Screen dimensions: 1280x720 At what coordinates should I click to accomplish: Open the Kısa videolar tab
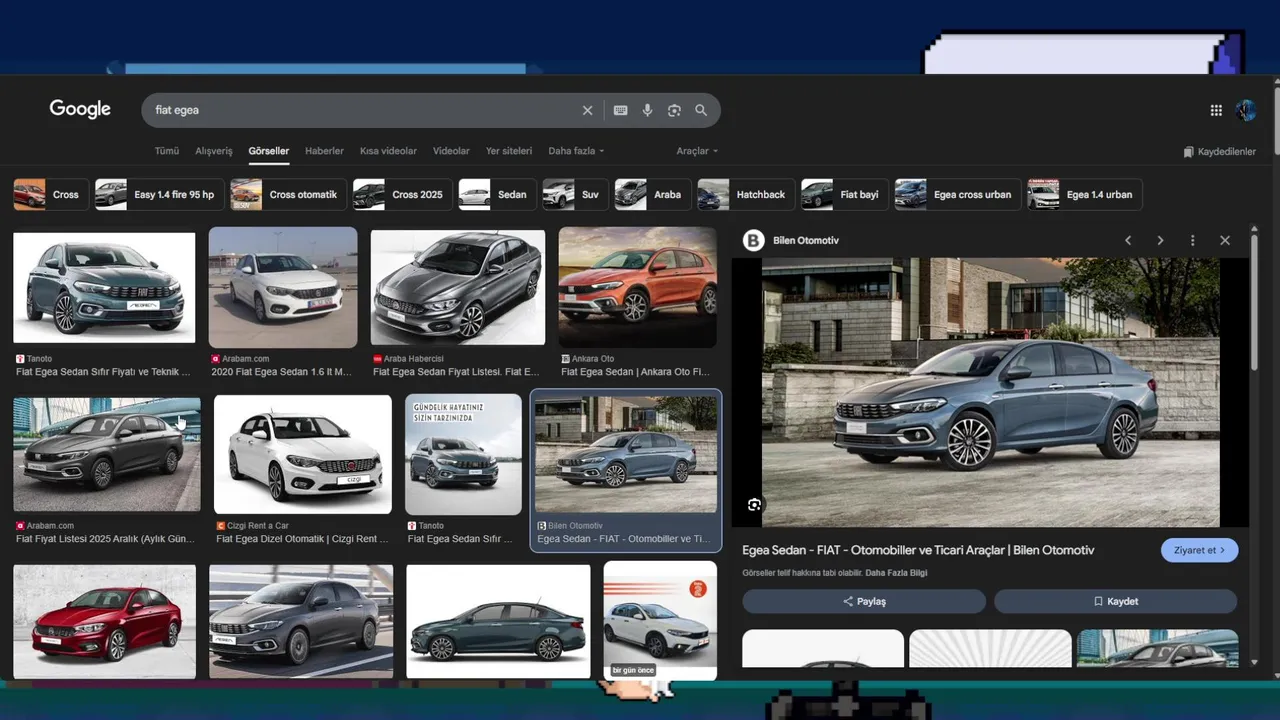(388, 151)
